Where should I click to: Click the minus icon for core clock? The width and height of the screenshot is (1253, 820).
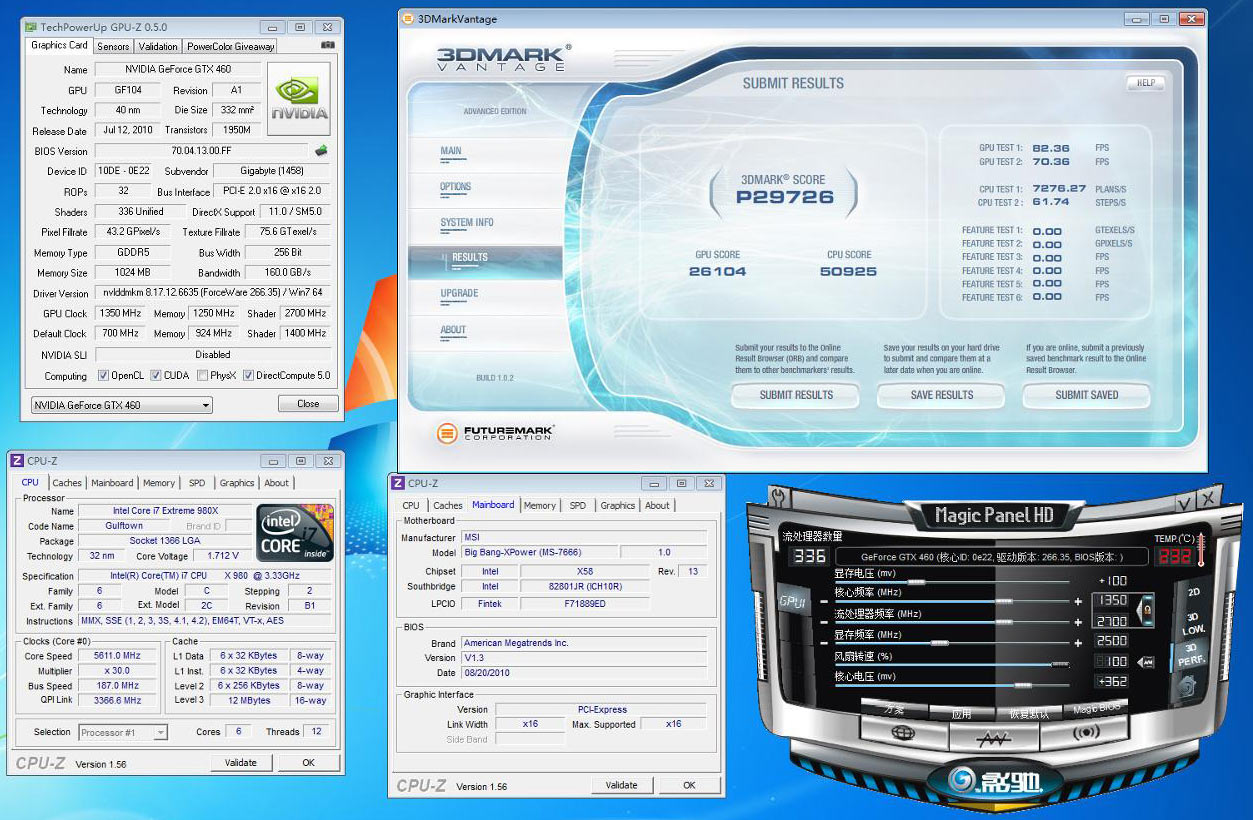click(x=824, y=602)
